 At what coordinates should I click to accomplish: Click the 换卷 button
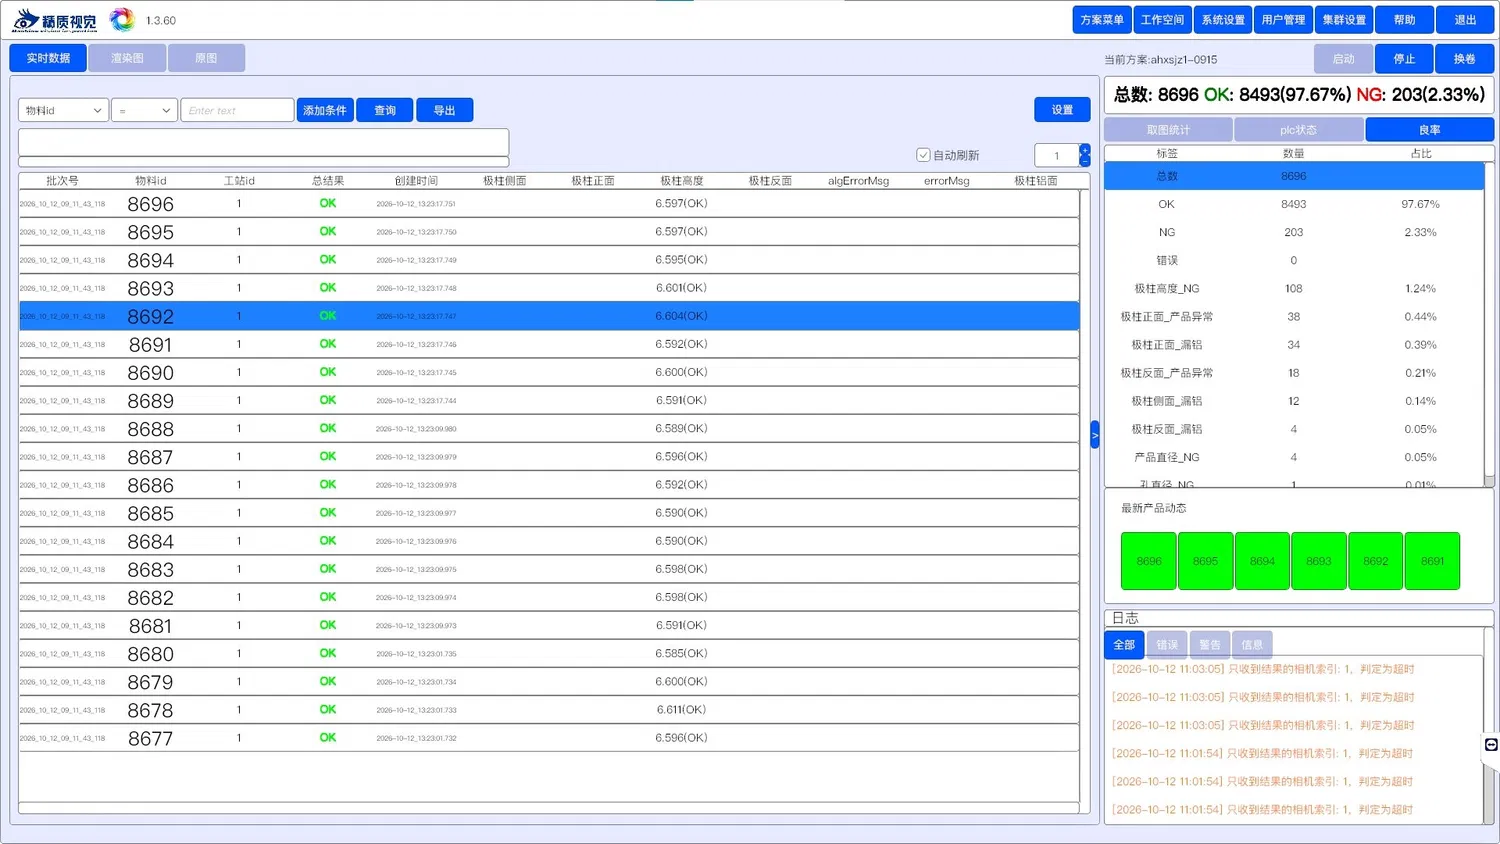[x=1465, y=59]
